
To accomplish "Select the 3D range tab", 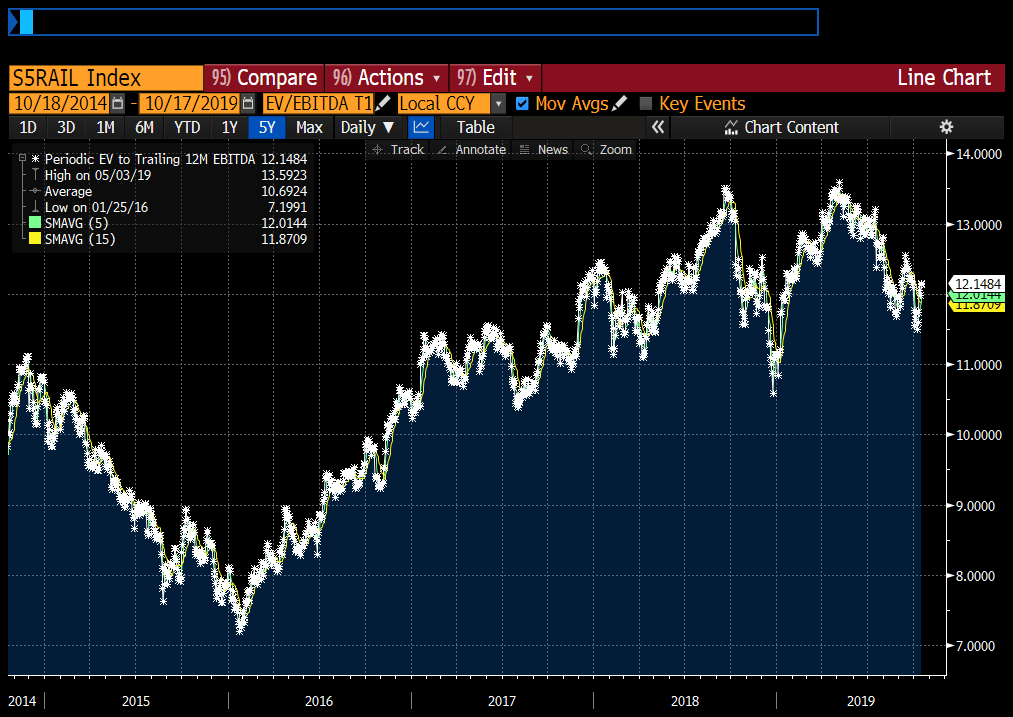I will click(66, 127).
